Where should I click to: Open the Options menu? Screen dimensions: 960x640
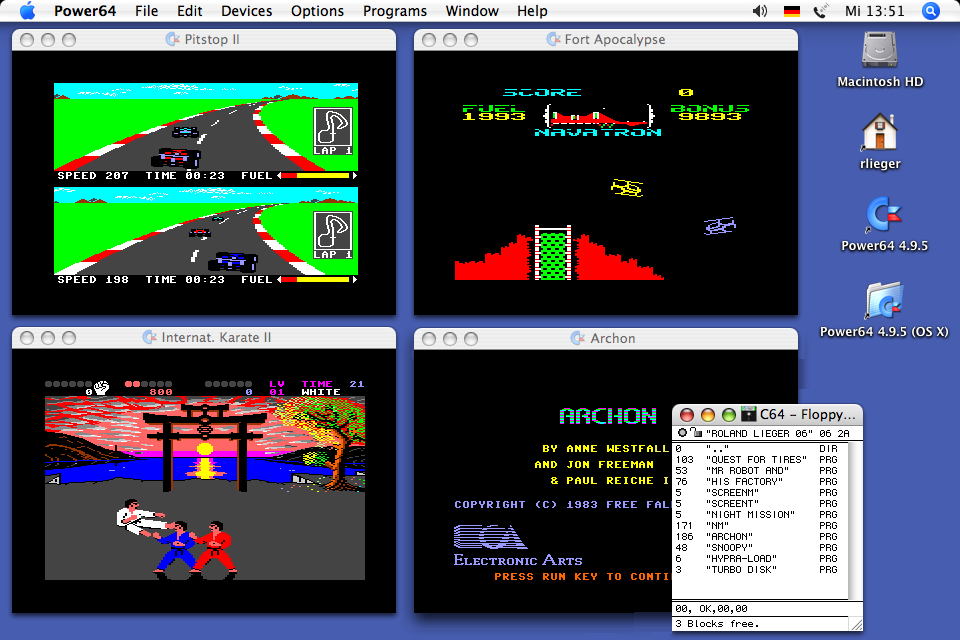pos(317,11)
